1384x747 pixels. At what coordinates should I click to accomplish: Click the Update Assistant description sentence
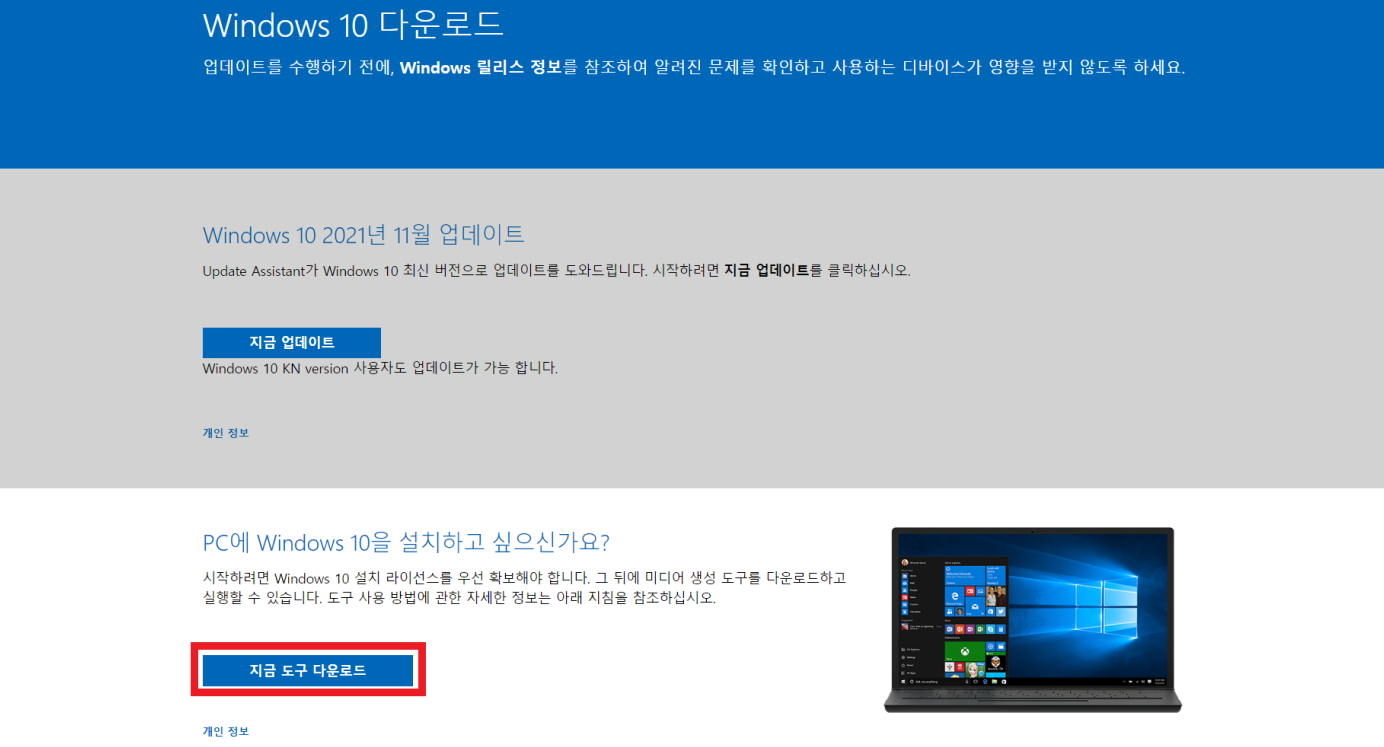point(557,270)
